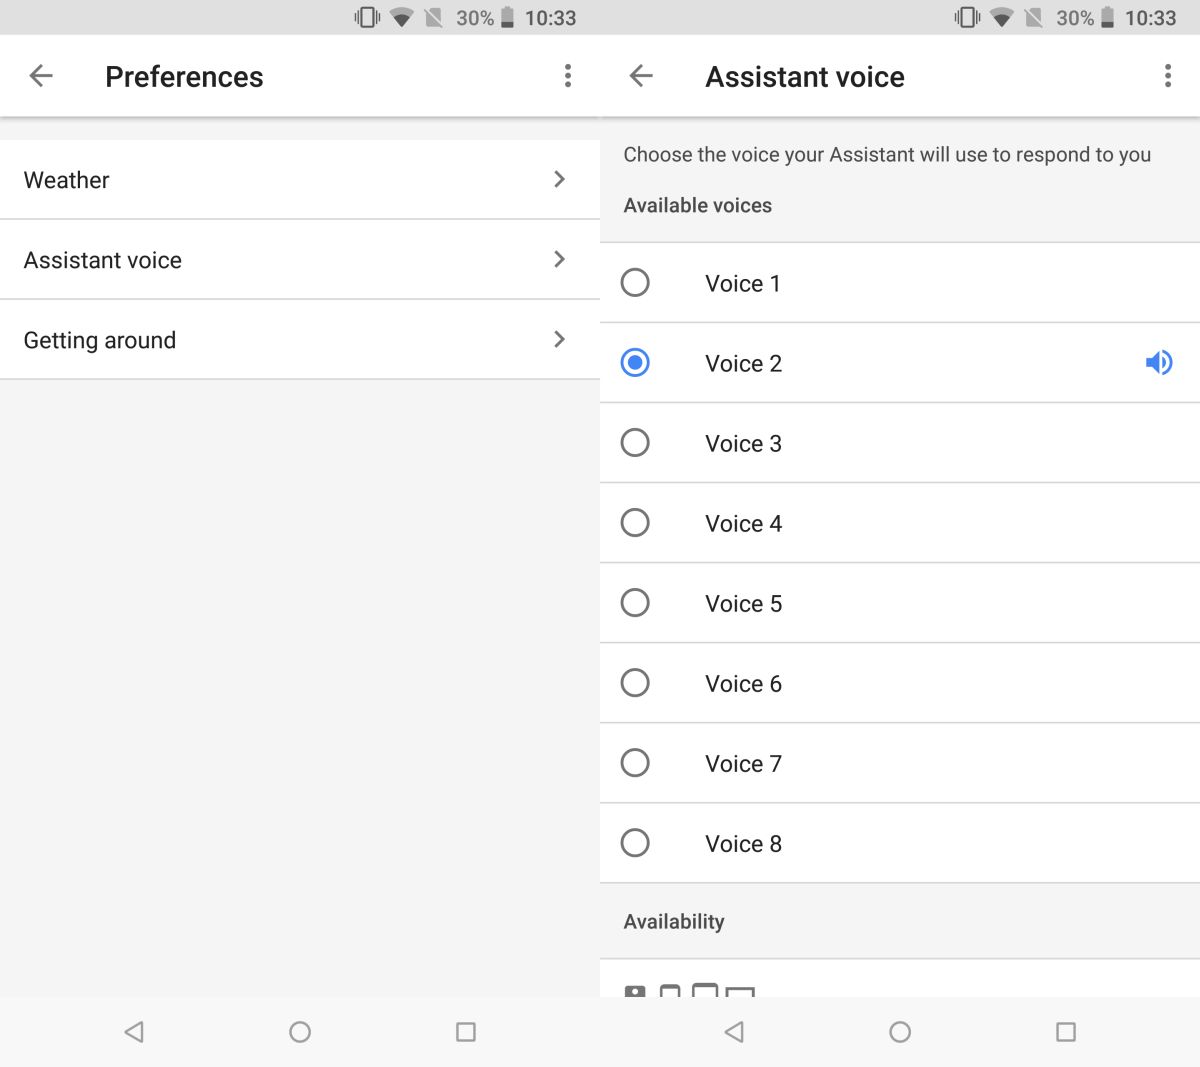Tap the Voice 7 row label

tap(743, 764)
